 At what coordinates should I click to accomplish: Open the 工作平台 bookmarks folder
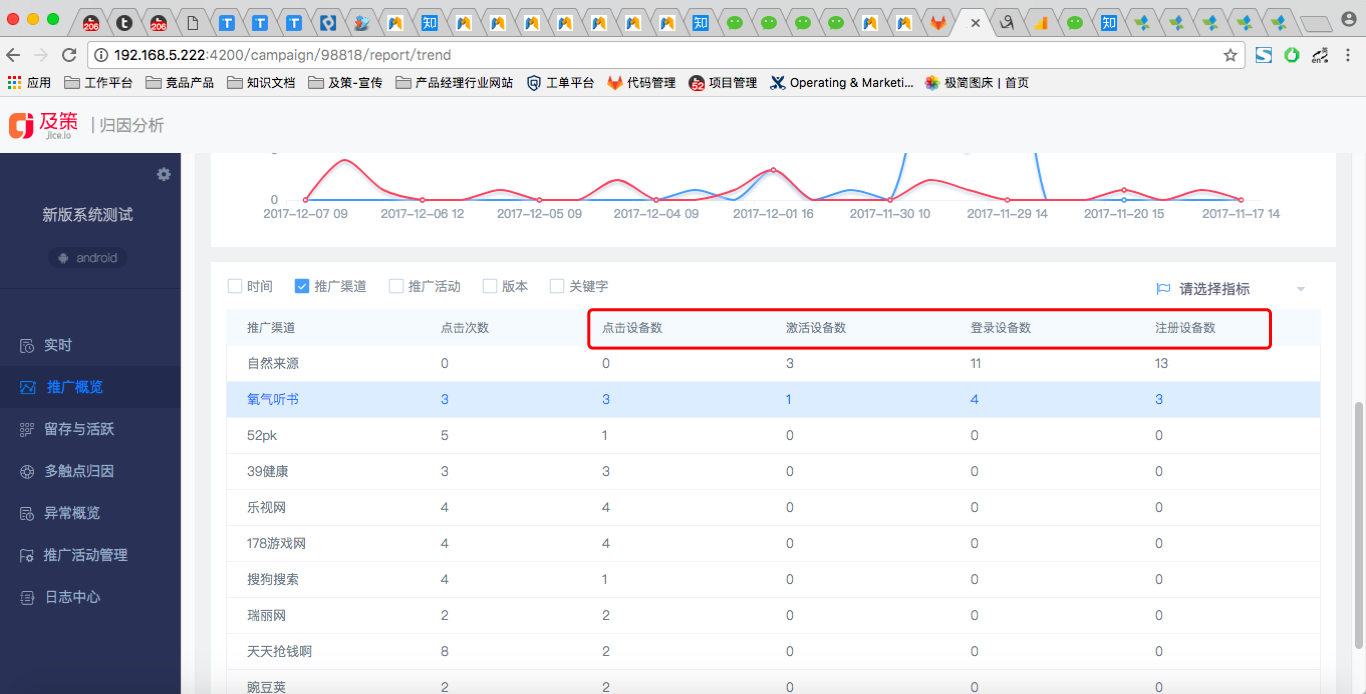coord(98,83)
